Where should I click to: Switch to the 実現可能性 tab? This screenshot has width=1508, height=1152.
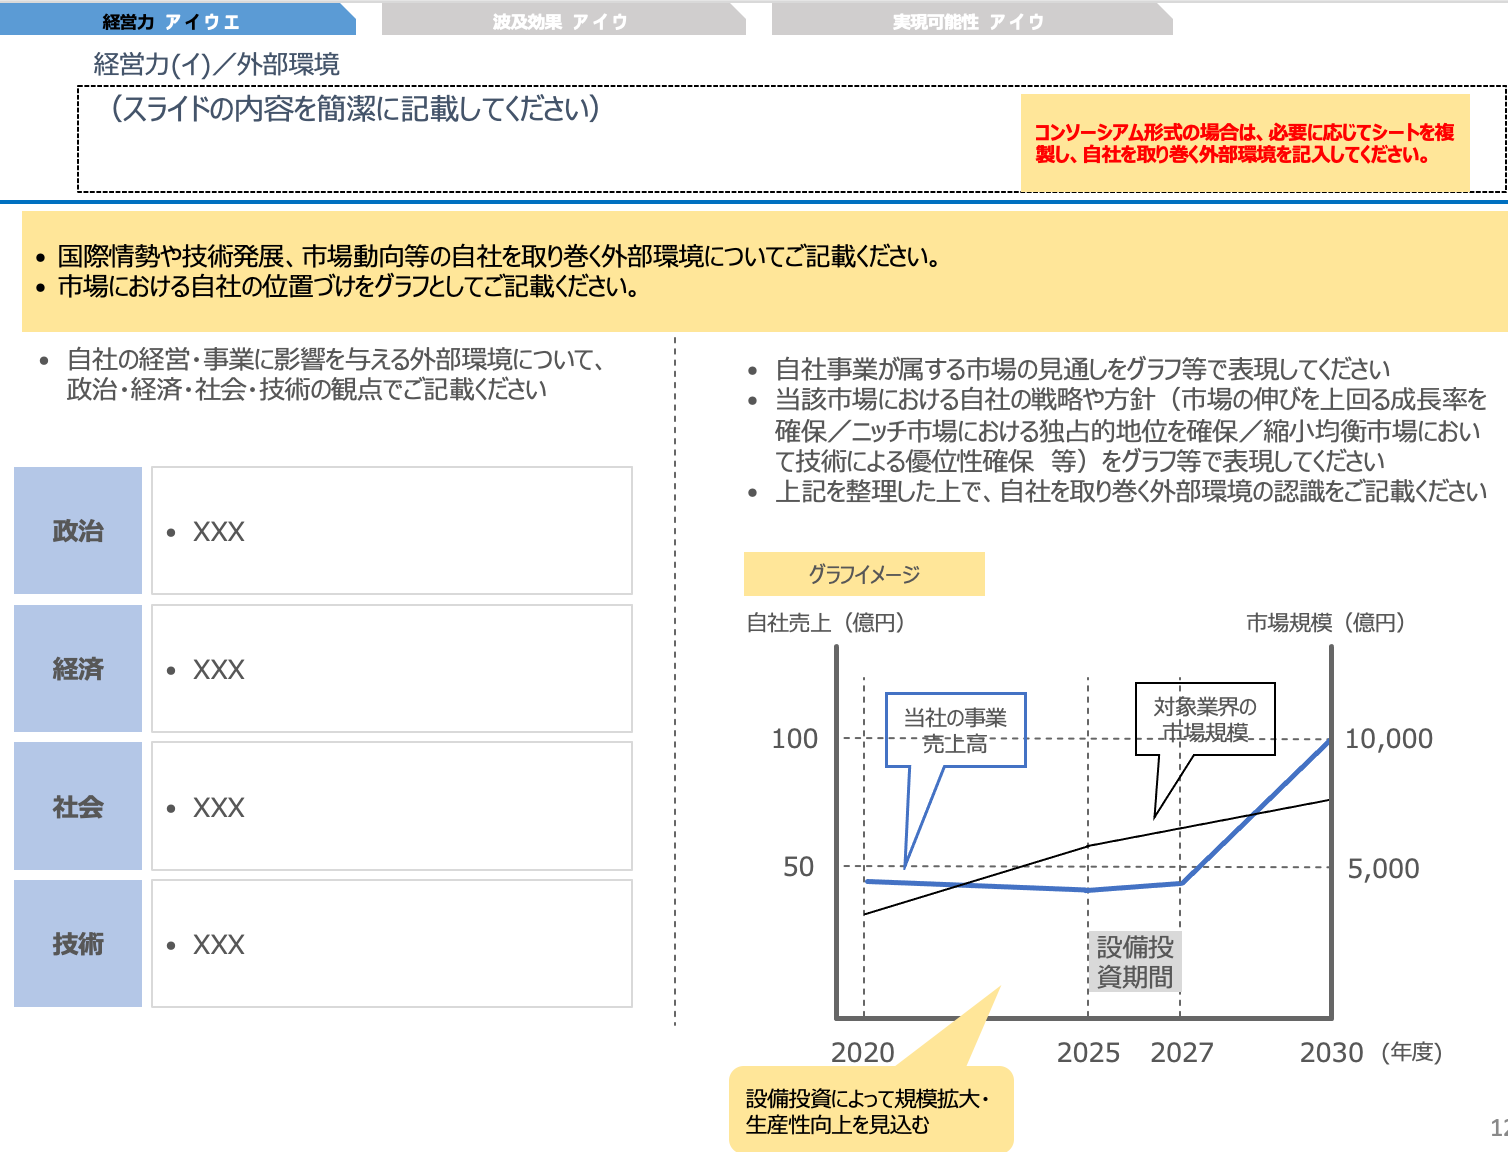pos(961,17)
